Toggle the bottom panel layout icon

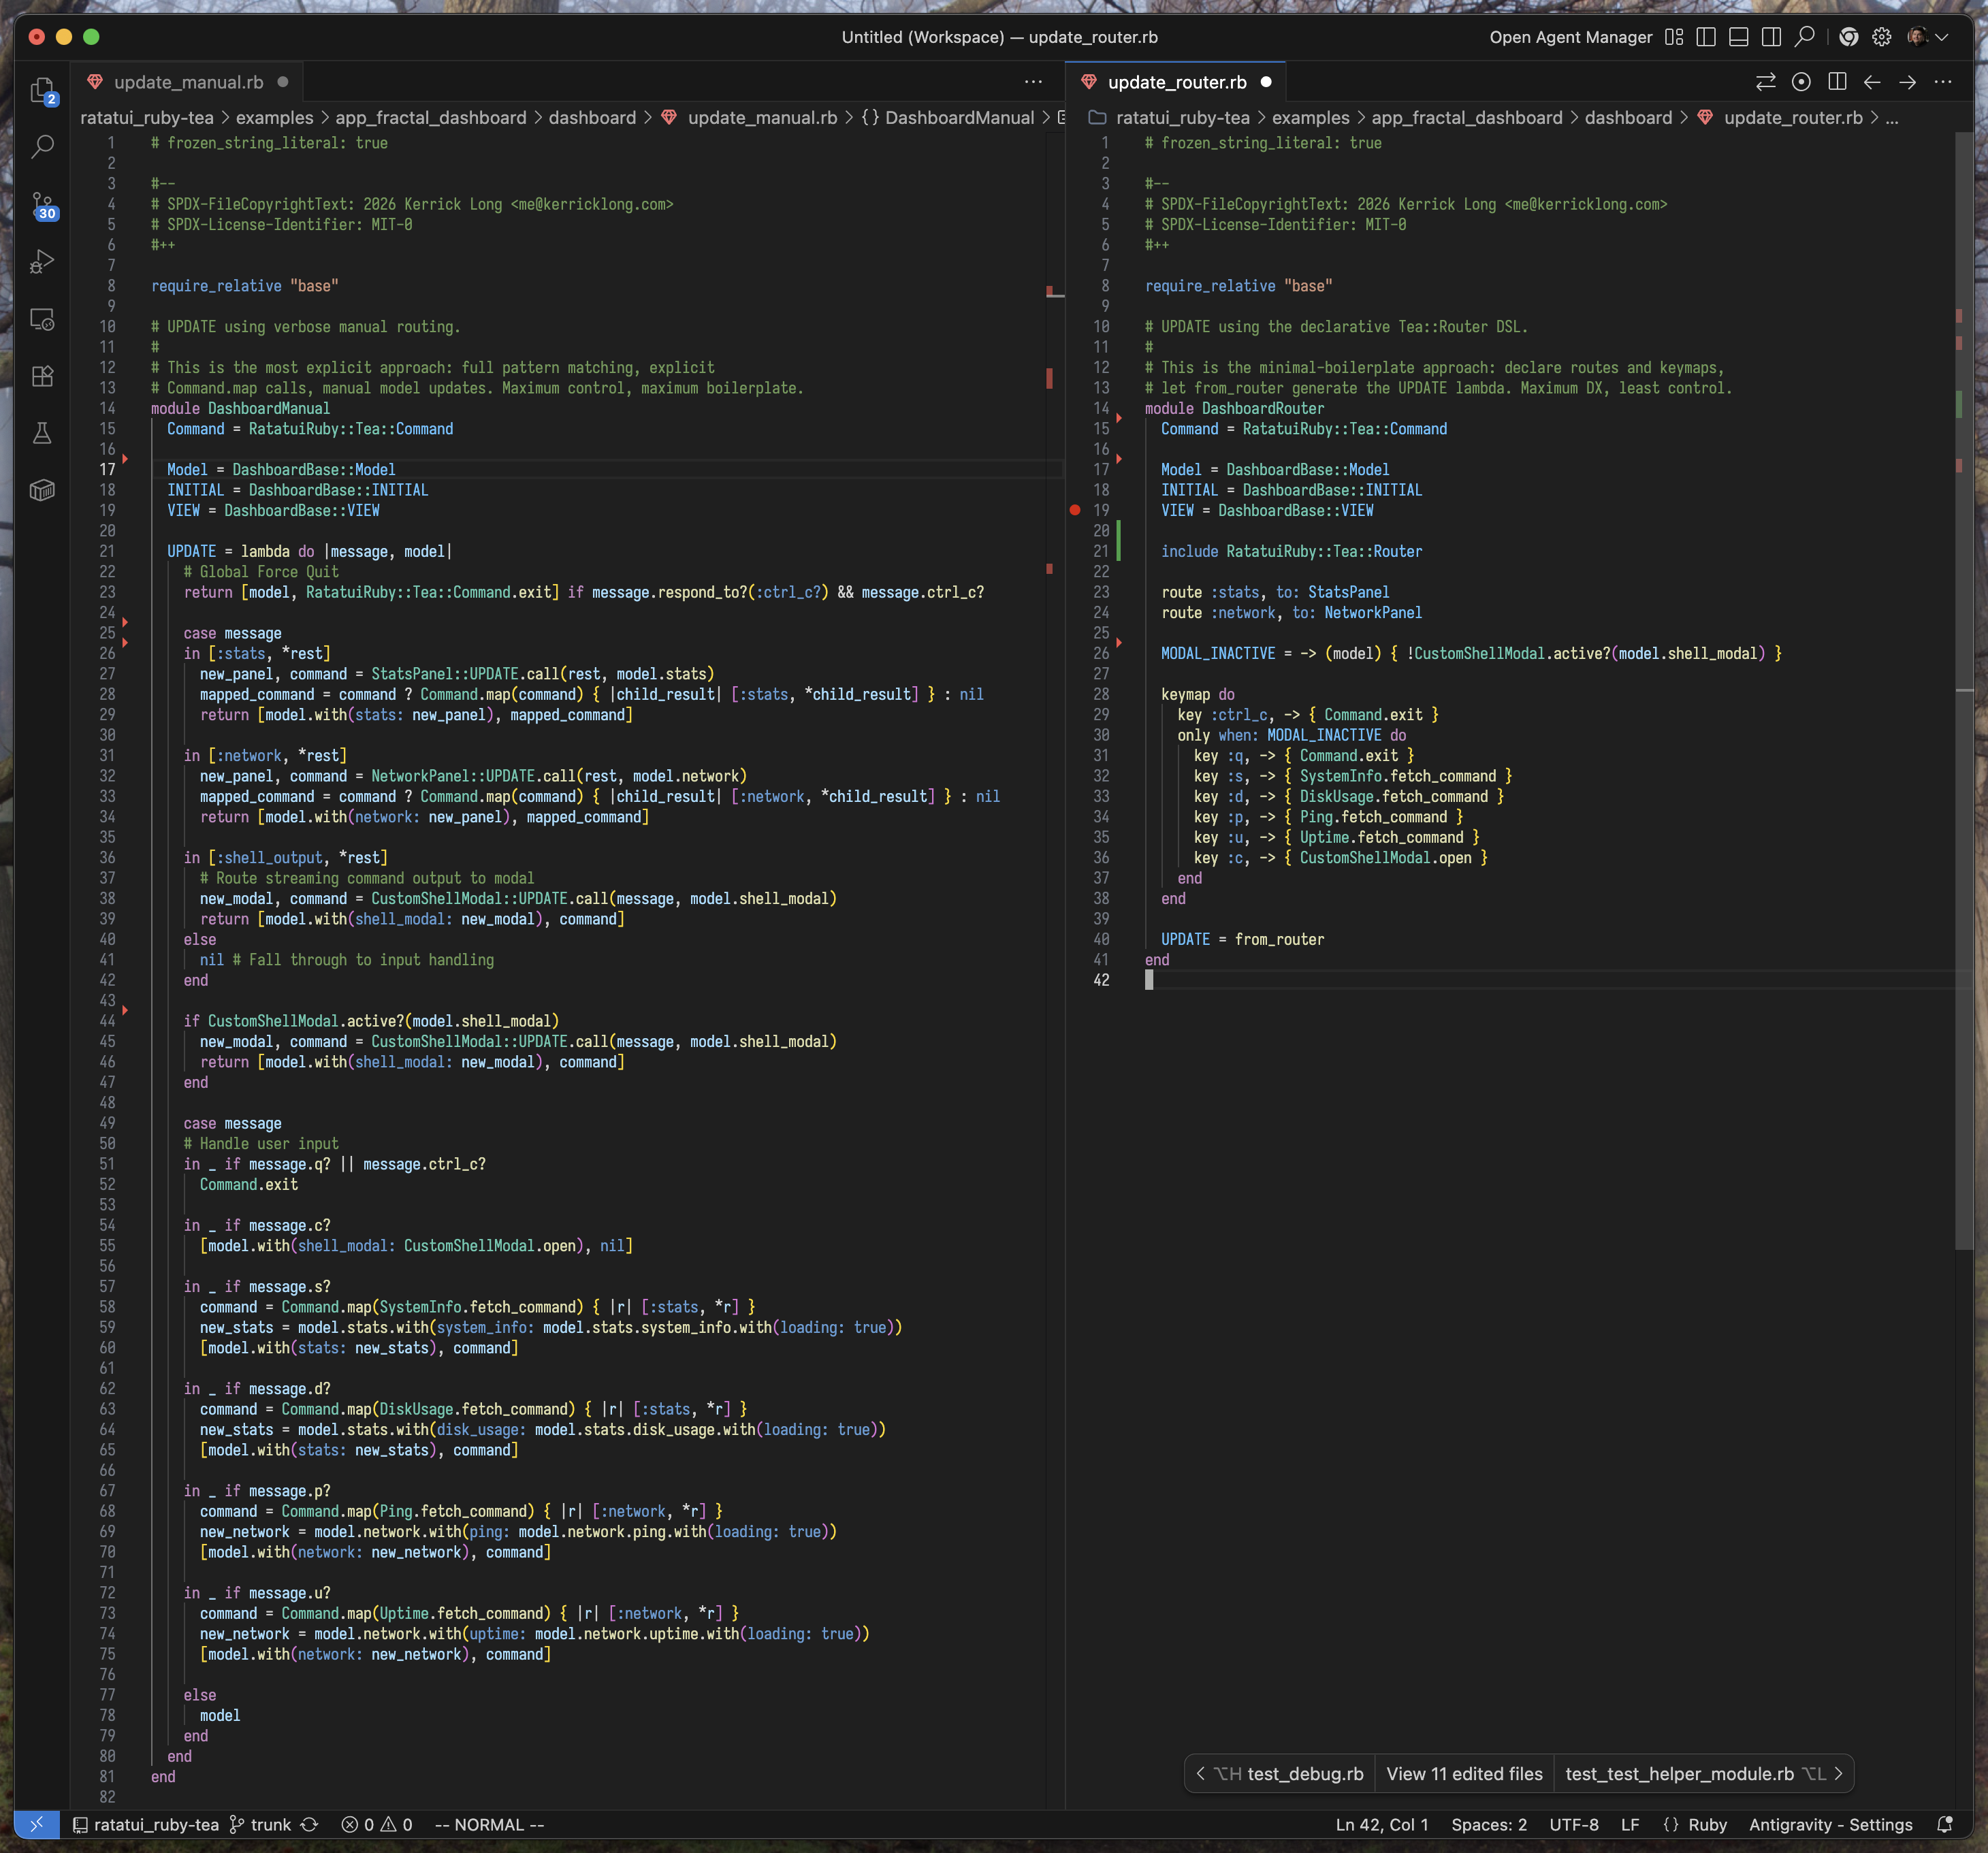[x=1739, y=37]
